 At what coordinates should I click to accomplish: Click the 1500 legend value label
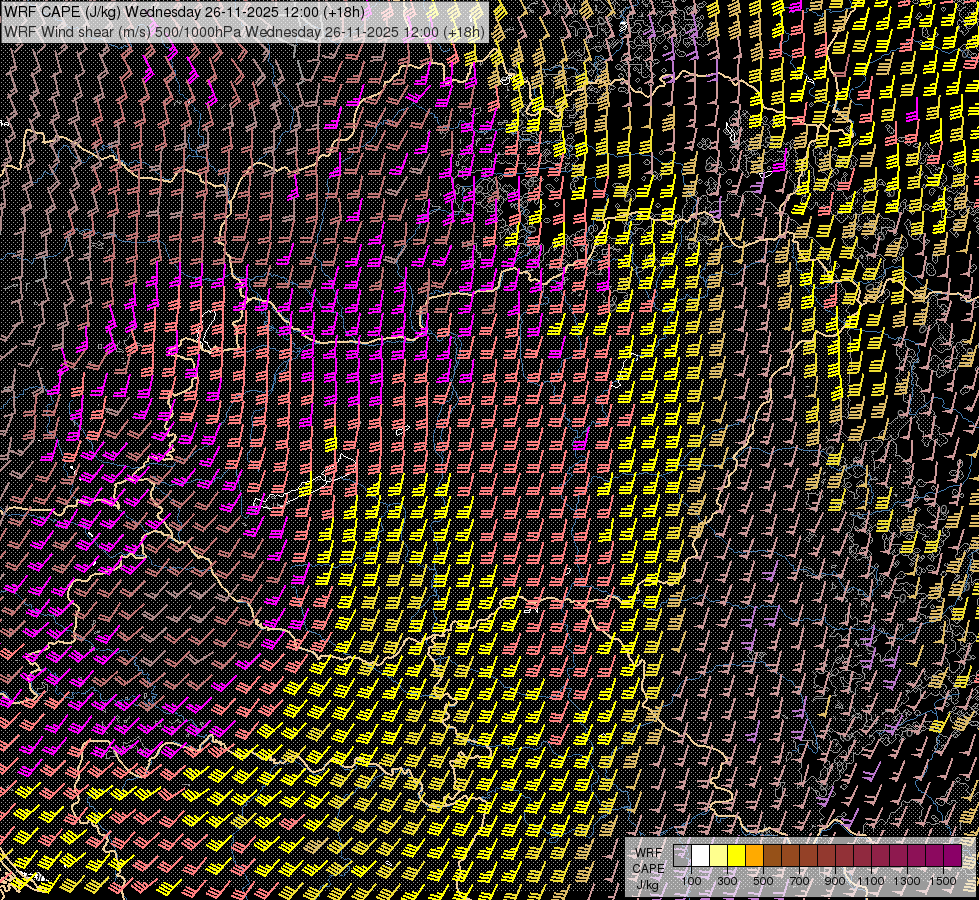(x=943, y=881)
